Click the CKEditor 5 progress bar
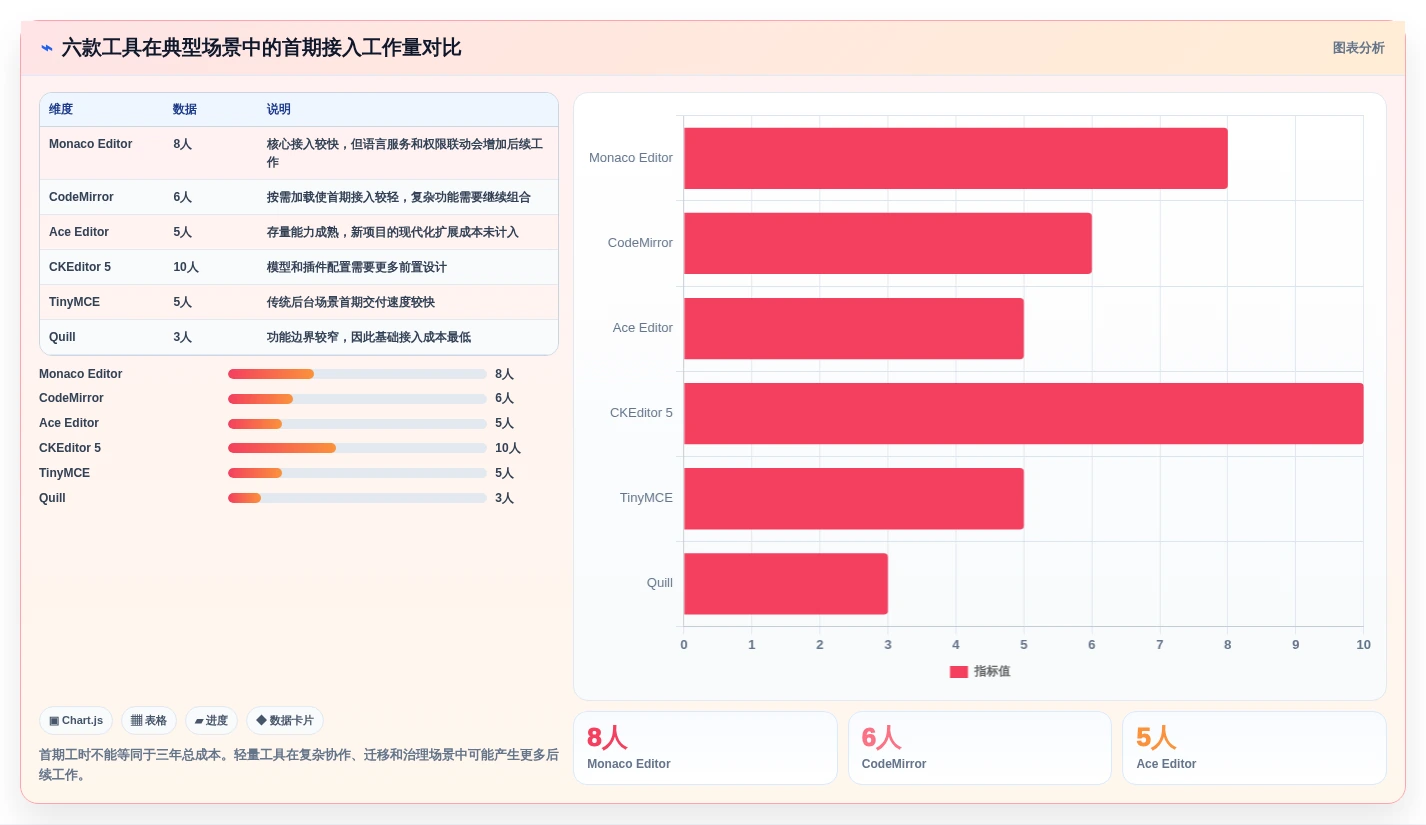Viewport: 1426px width, 825px height. pos(357,448)
